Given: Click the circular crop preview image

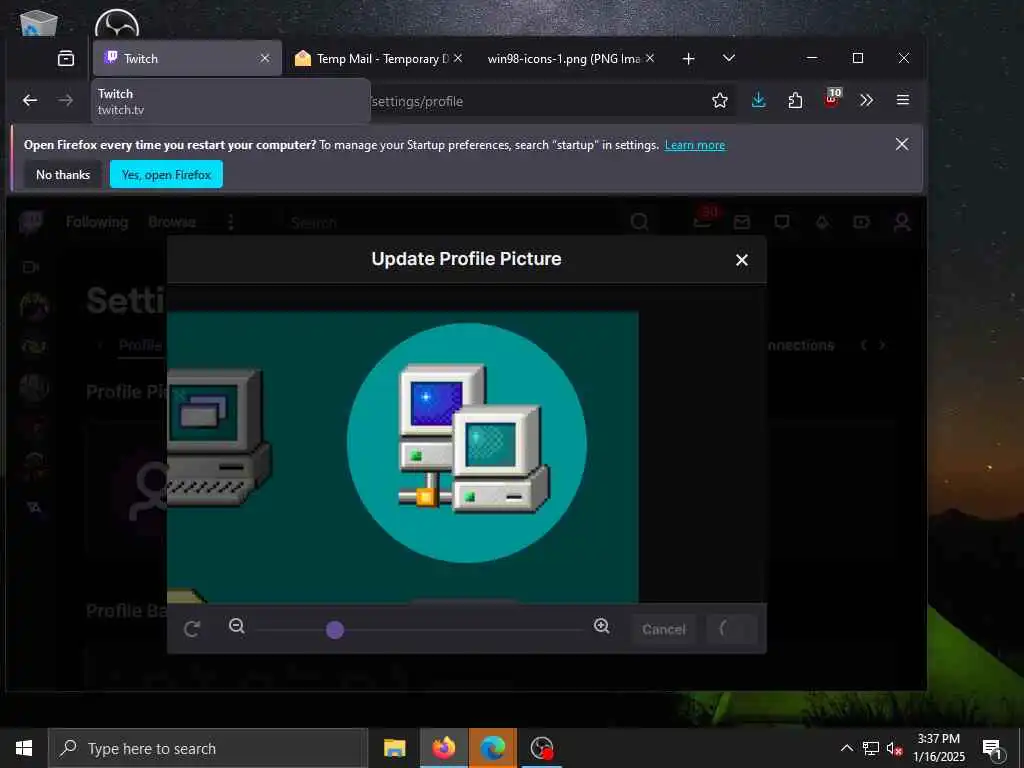Looking at the screenshot, I should 466,443.
